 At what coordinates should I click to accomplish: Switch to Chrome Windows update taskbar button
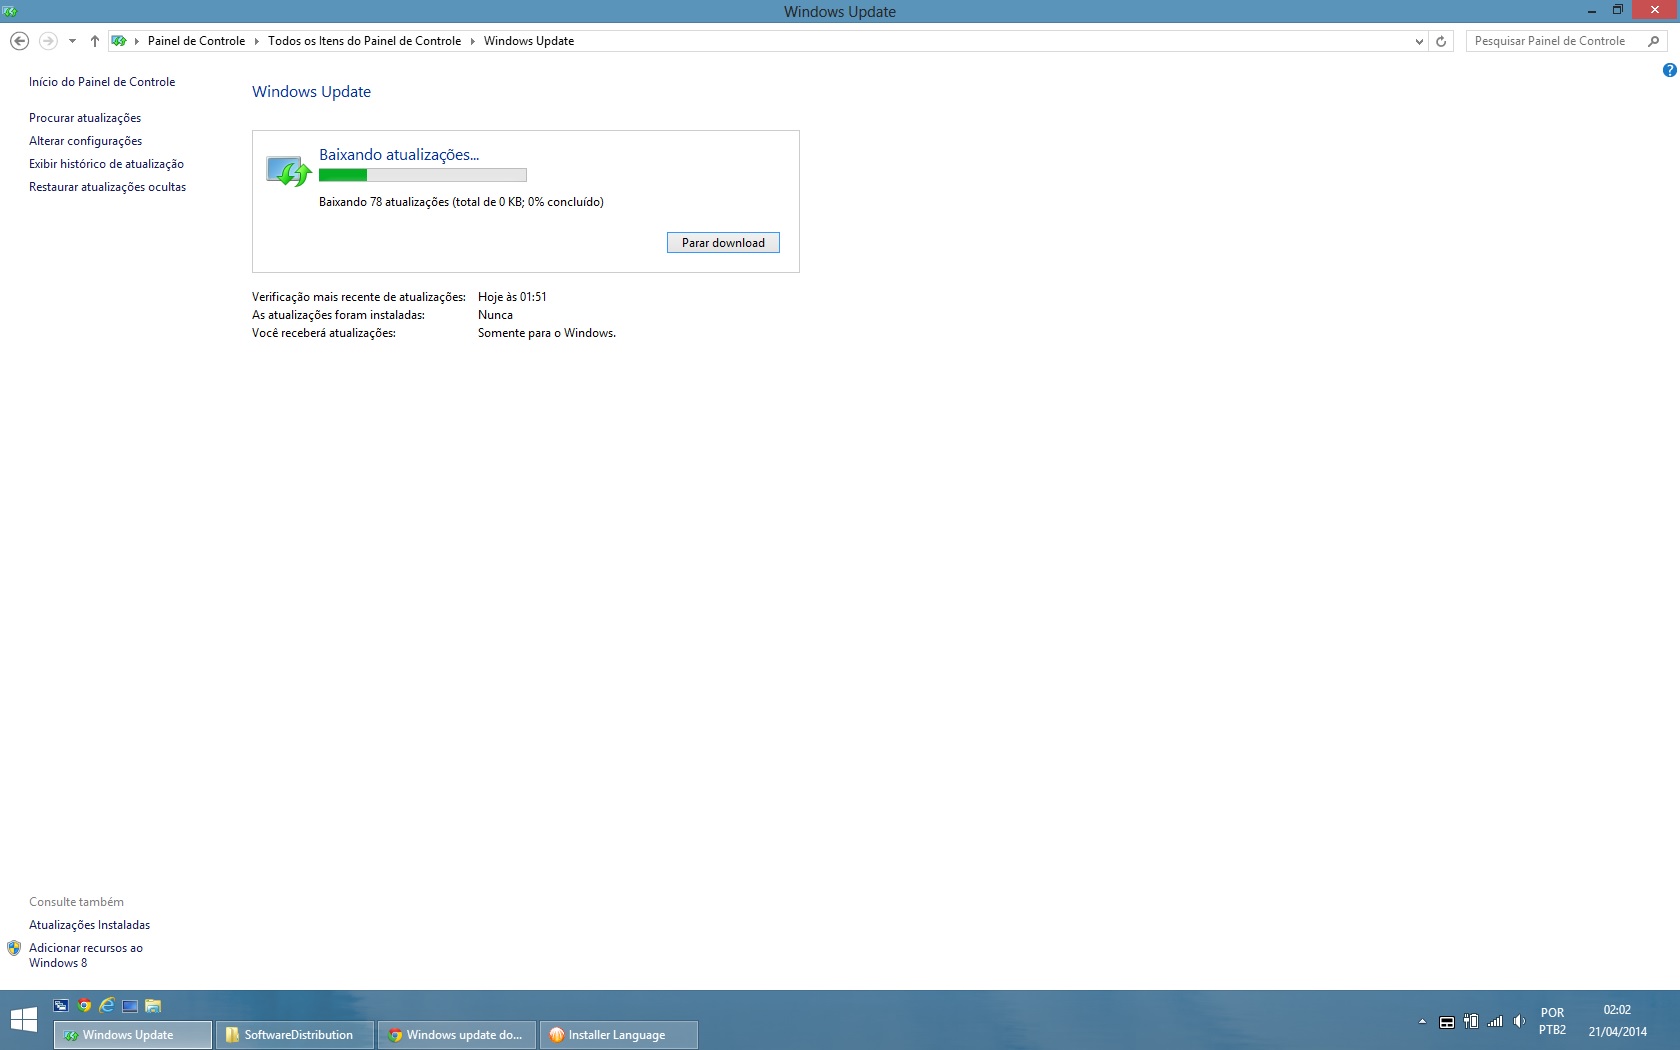457,1035
